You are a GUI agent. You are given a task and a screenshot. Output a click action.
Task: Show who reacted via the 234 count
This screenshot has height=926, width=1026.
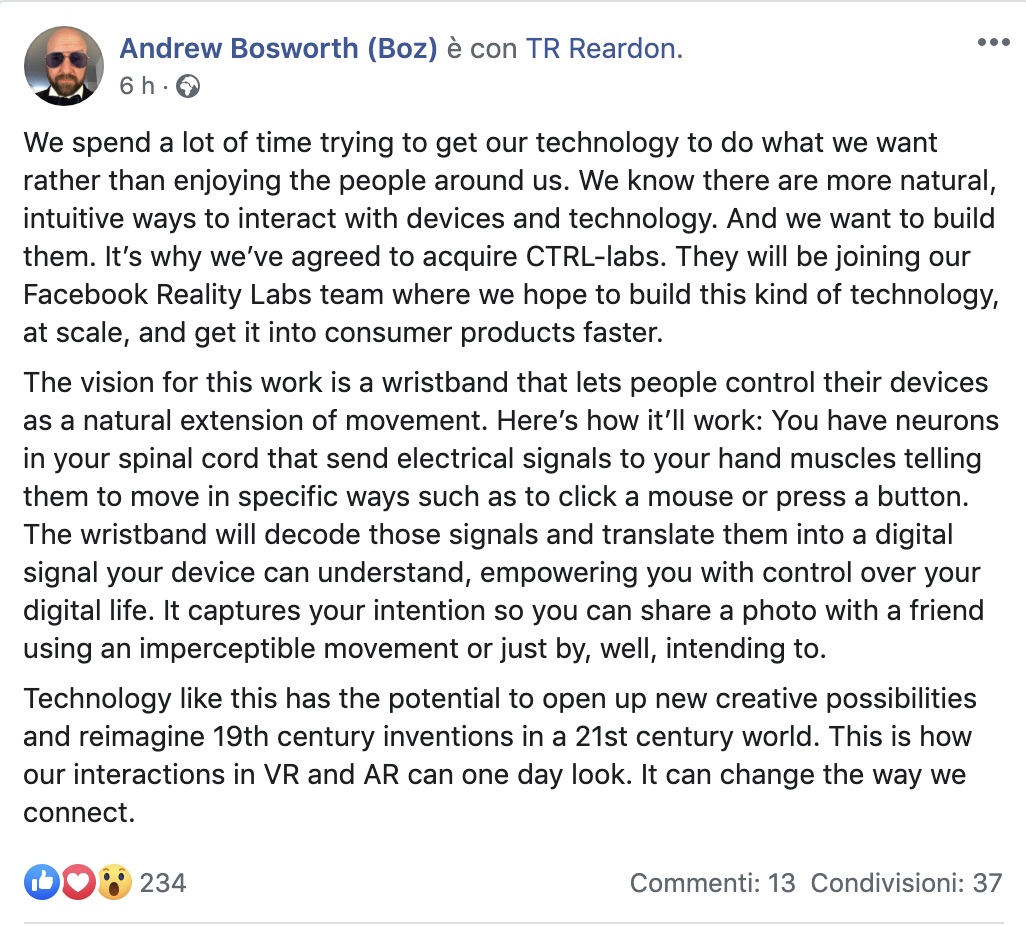pyautogui.click(x=163, y=883)
